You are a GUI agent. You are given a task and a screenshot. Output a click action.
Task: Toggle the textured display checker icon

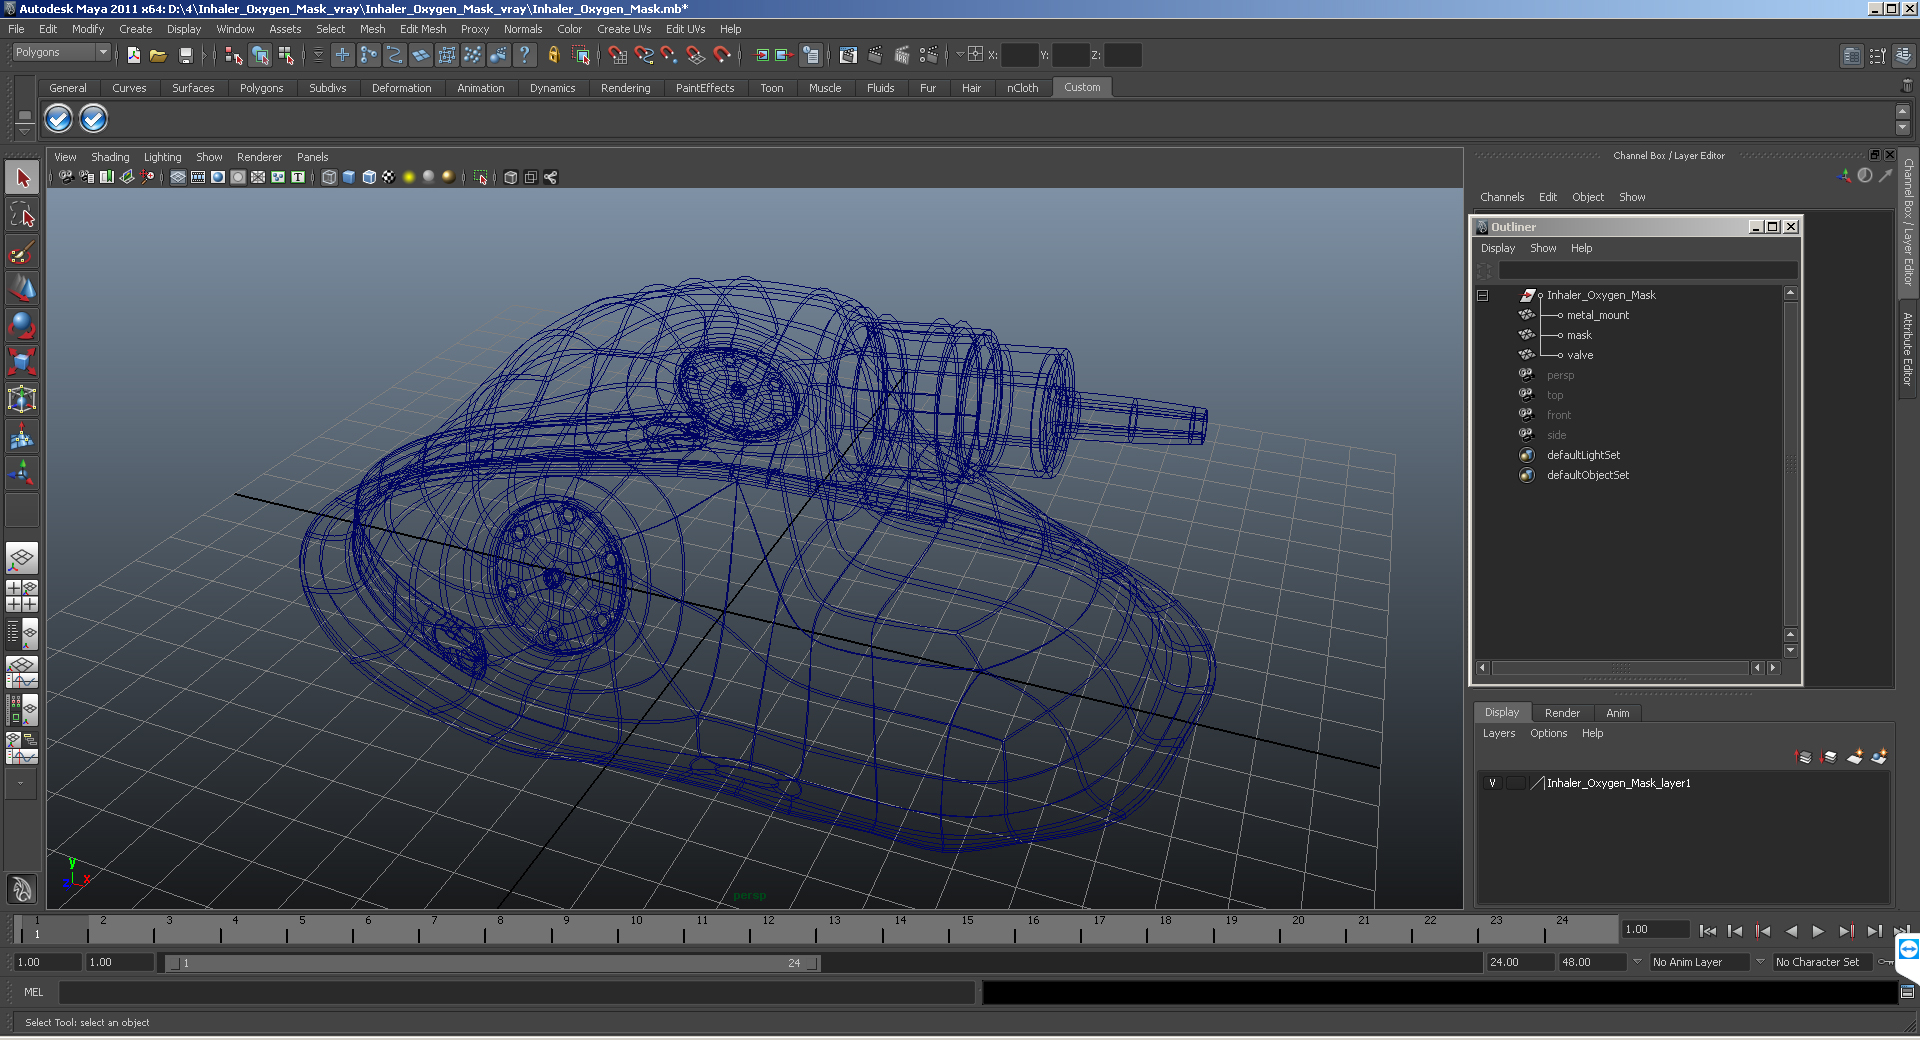389,177
